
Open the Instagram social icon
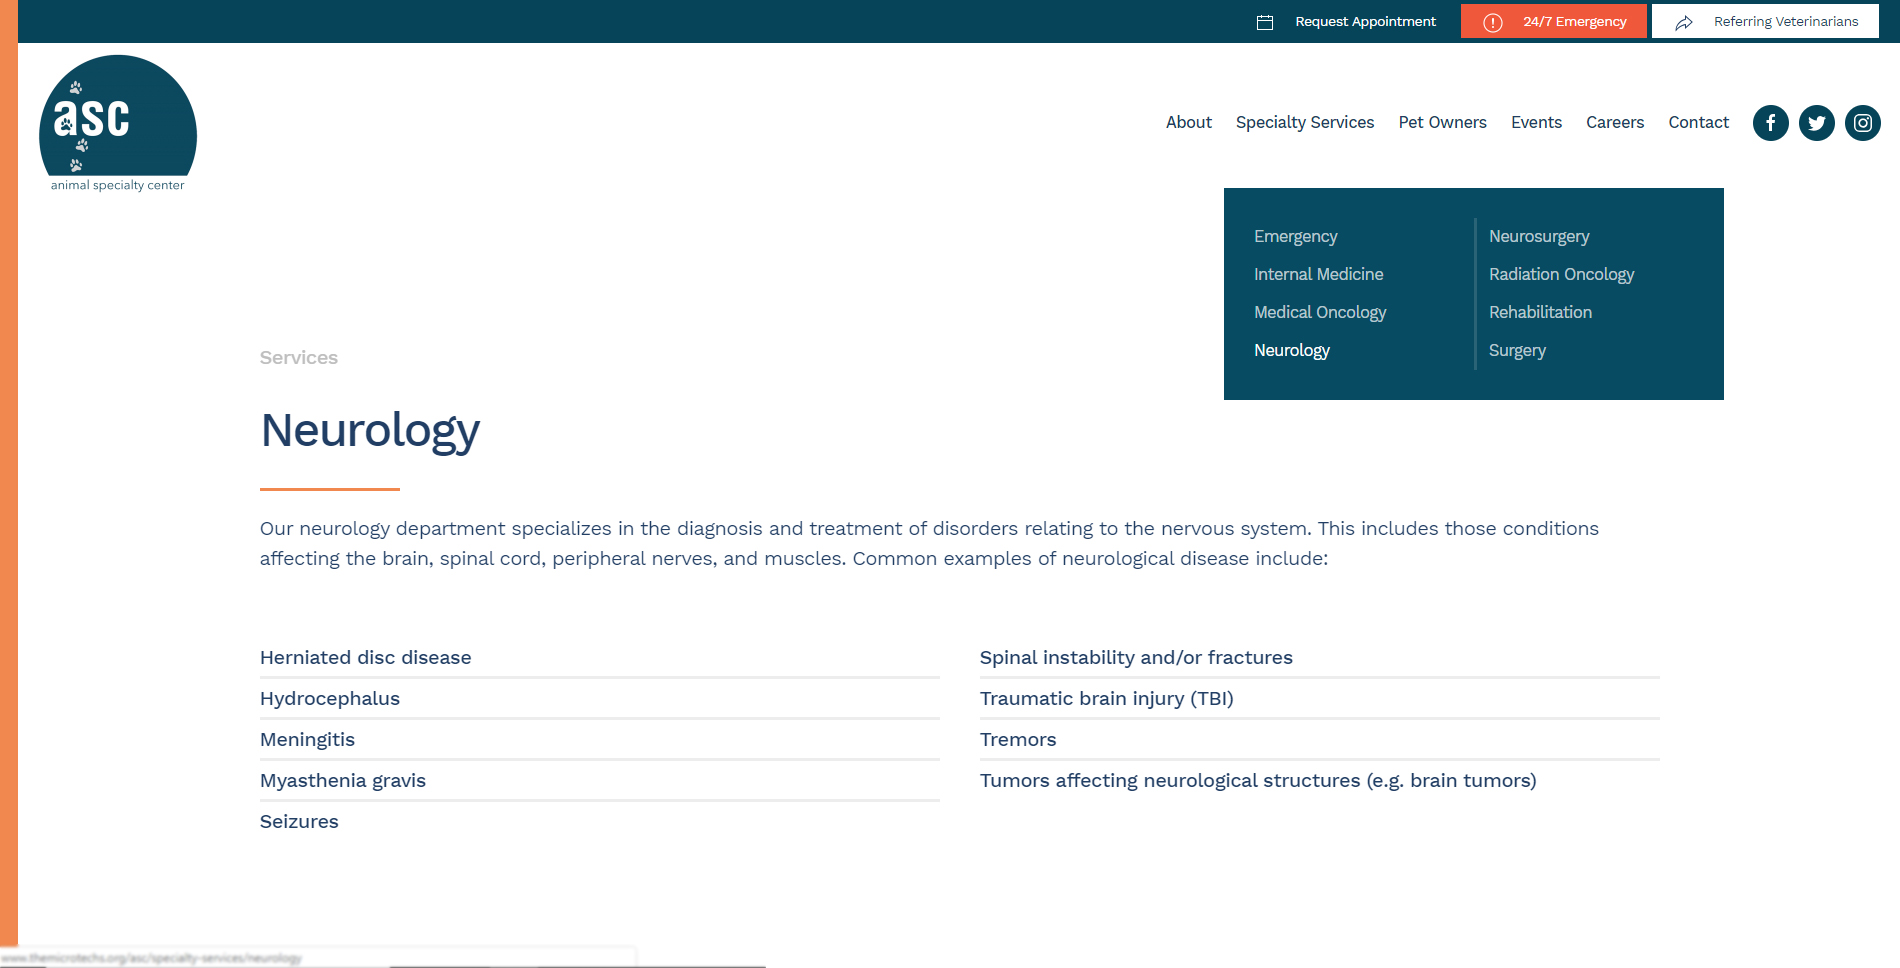[x=1862, y=123]
